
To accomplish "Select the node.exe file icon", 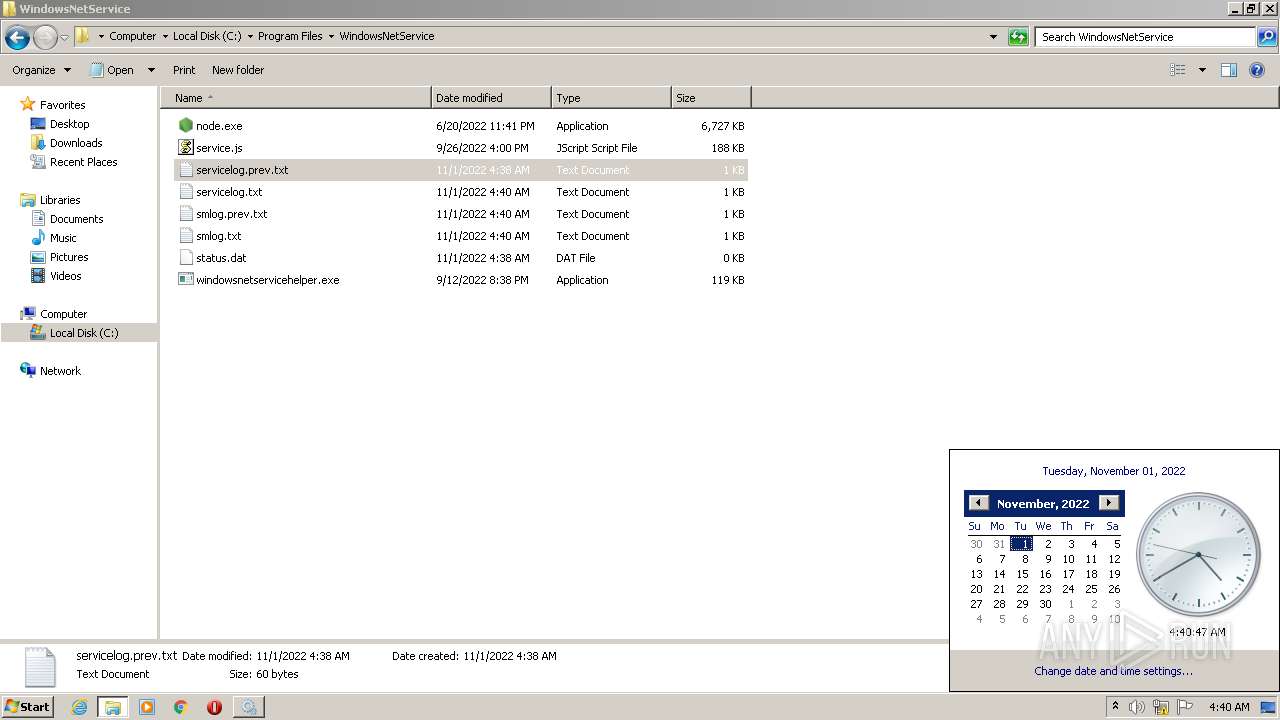I will (185, 126).
